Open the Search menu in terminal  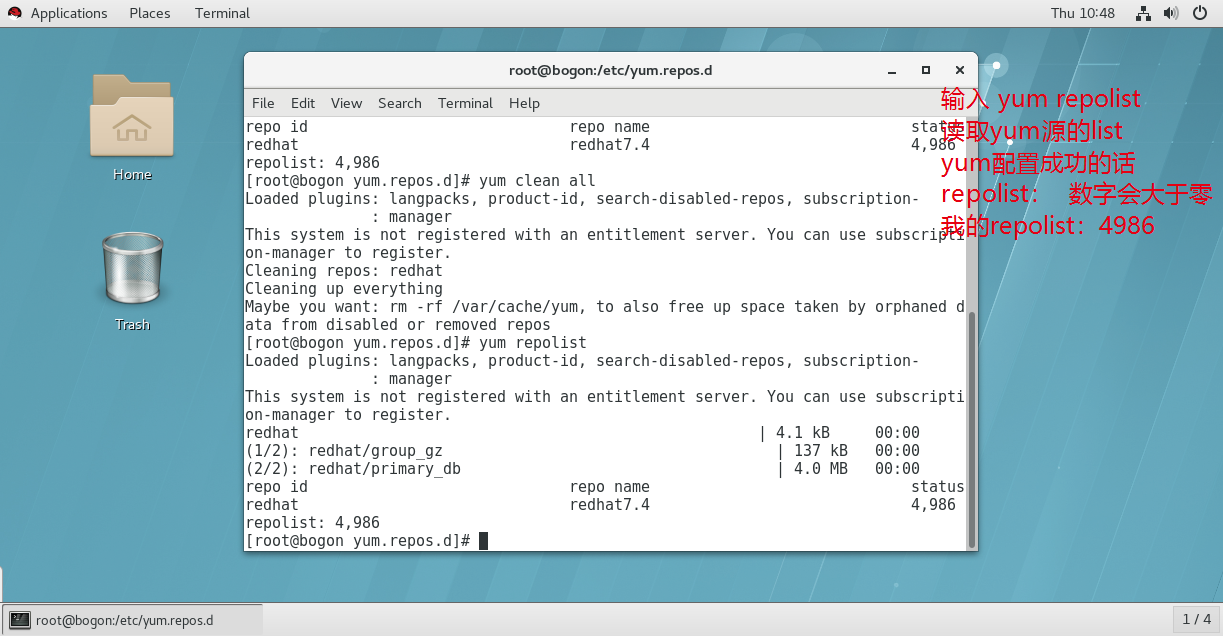click(400, 103)
